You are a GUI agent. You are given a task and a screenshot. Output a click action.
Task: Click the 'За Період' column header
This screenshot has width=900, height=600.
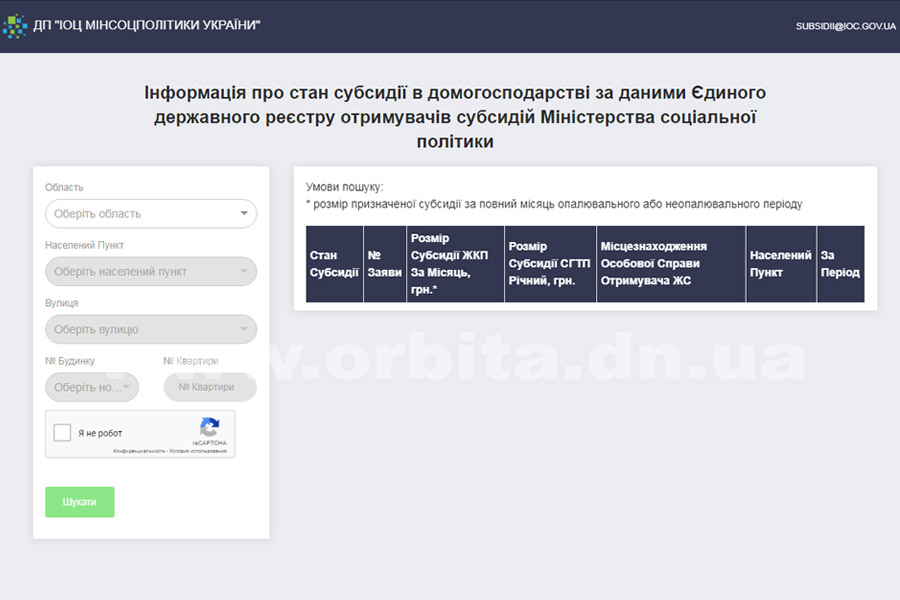(840, 264)
